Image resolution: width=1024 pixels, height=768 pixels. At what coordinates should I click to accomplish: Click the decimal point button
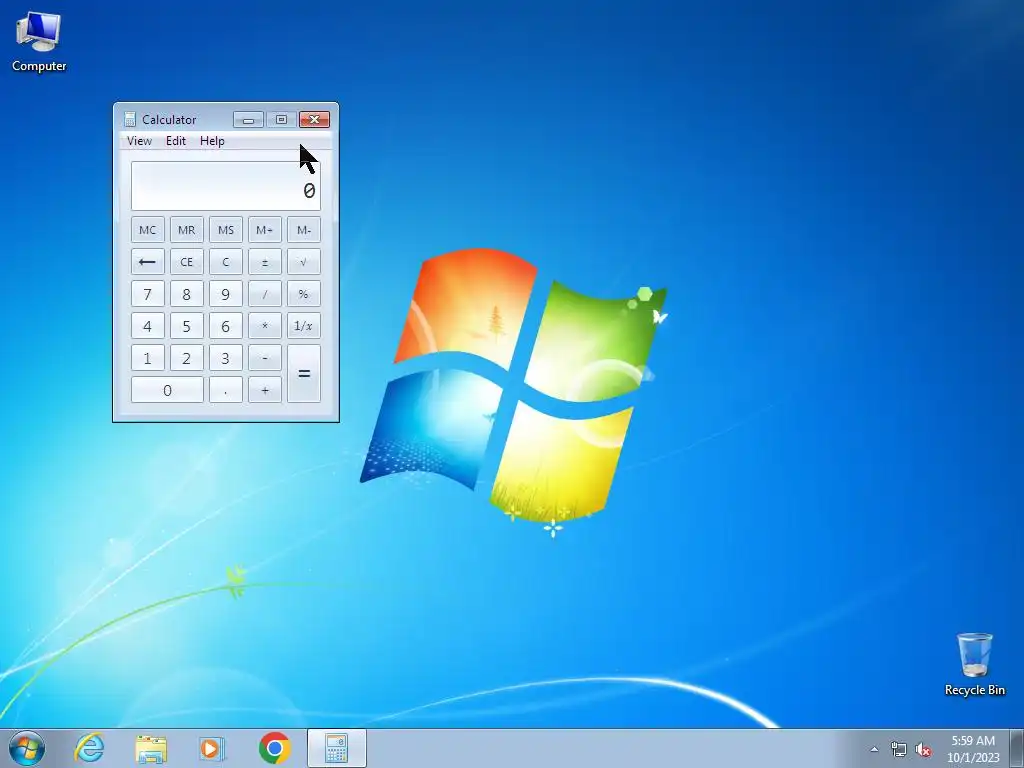pyautogui.click(x=226, y=390)
